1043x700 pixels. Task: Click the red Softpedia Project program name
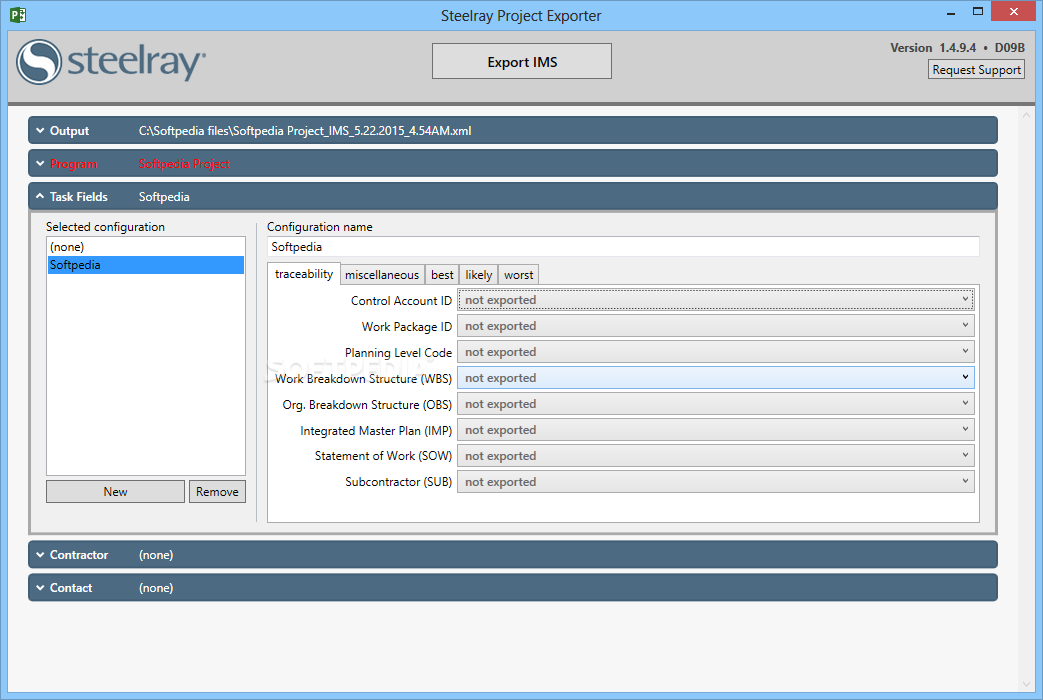184,164
